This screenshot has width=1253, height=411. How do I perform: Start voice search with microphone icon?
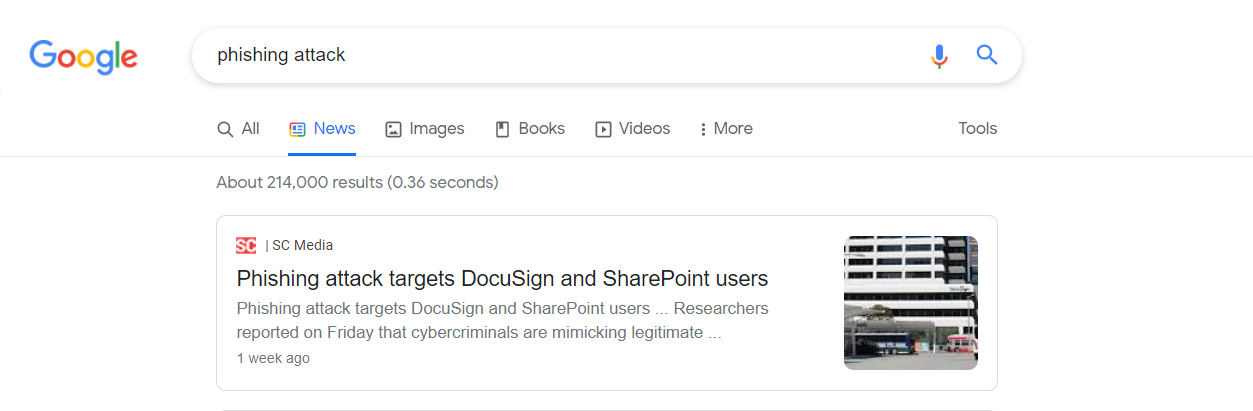[938, 56]
